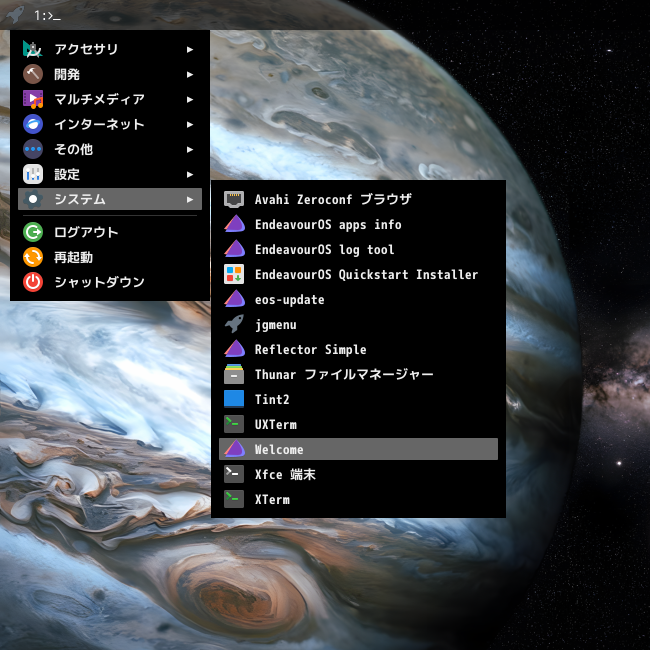Click the Thunar file manager icon
The width and height of the screenshot is (650, 650).
[x=234, y=374]
